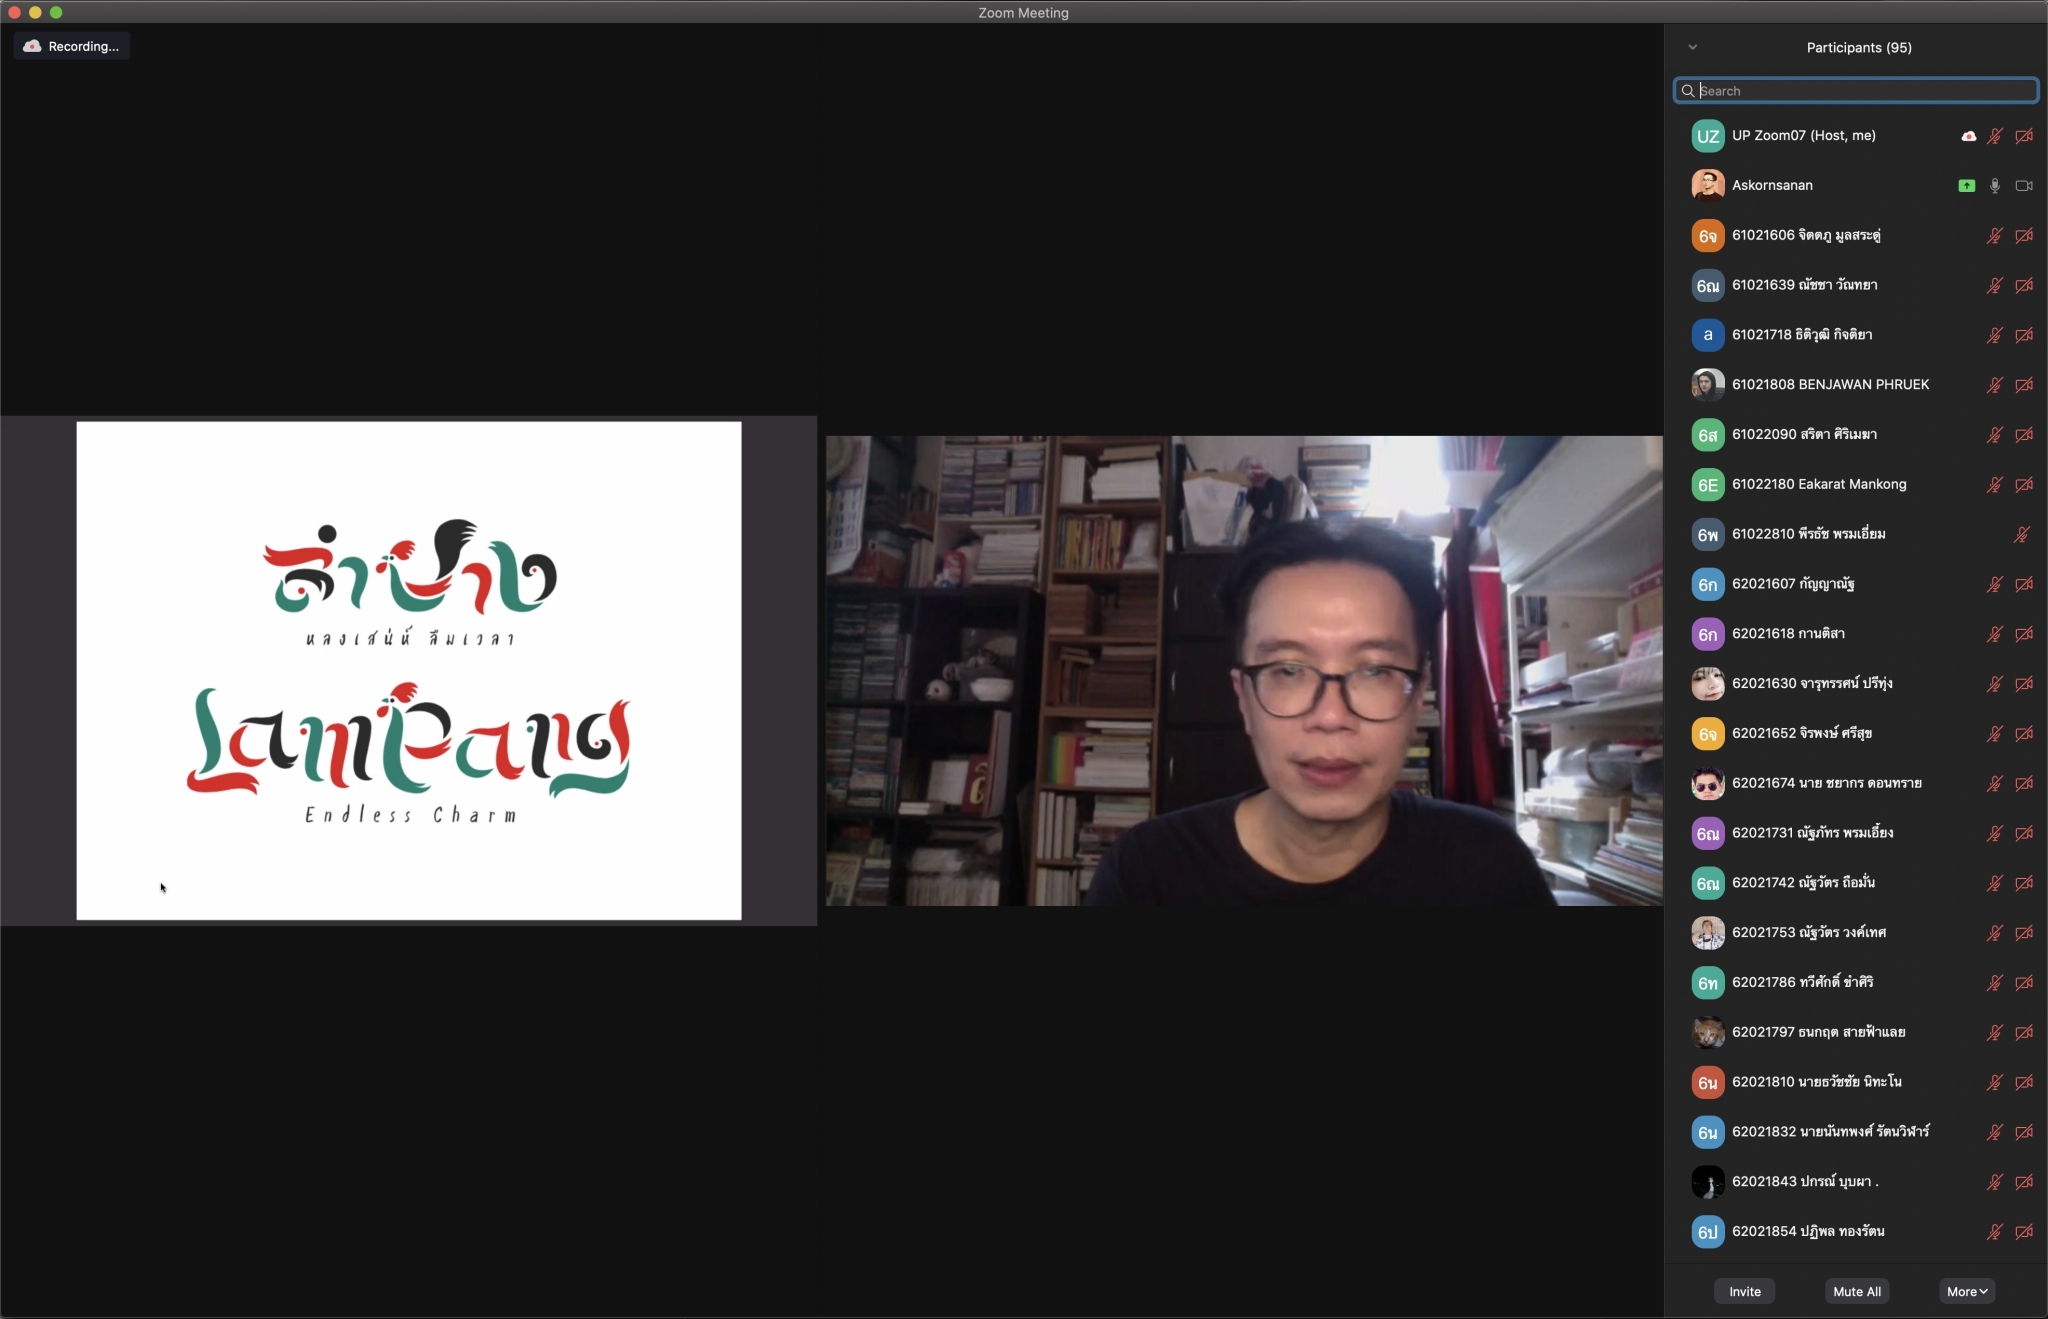Click the presenter's webcam video tile
This screenshot has width=2048, height=1319.
pyautogui.click(x=1244, y=671)
